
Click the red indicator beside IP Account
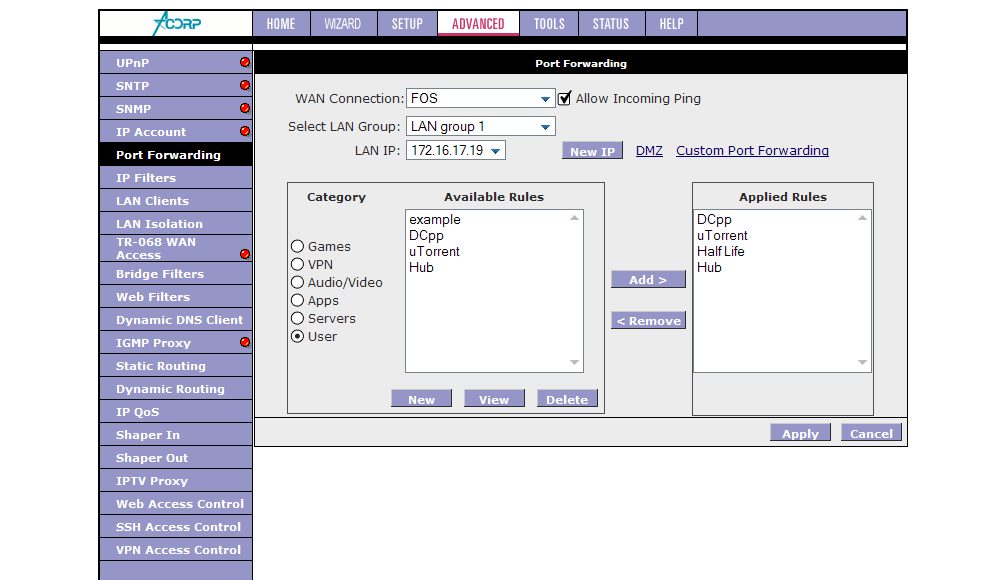point(244,131)
